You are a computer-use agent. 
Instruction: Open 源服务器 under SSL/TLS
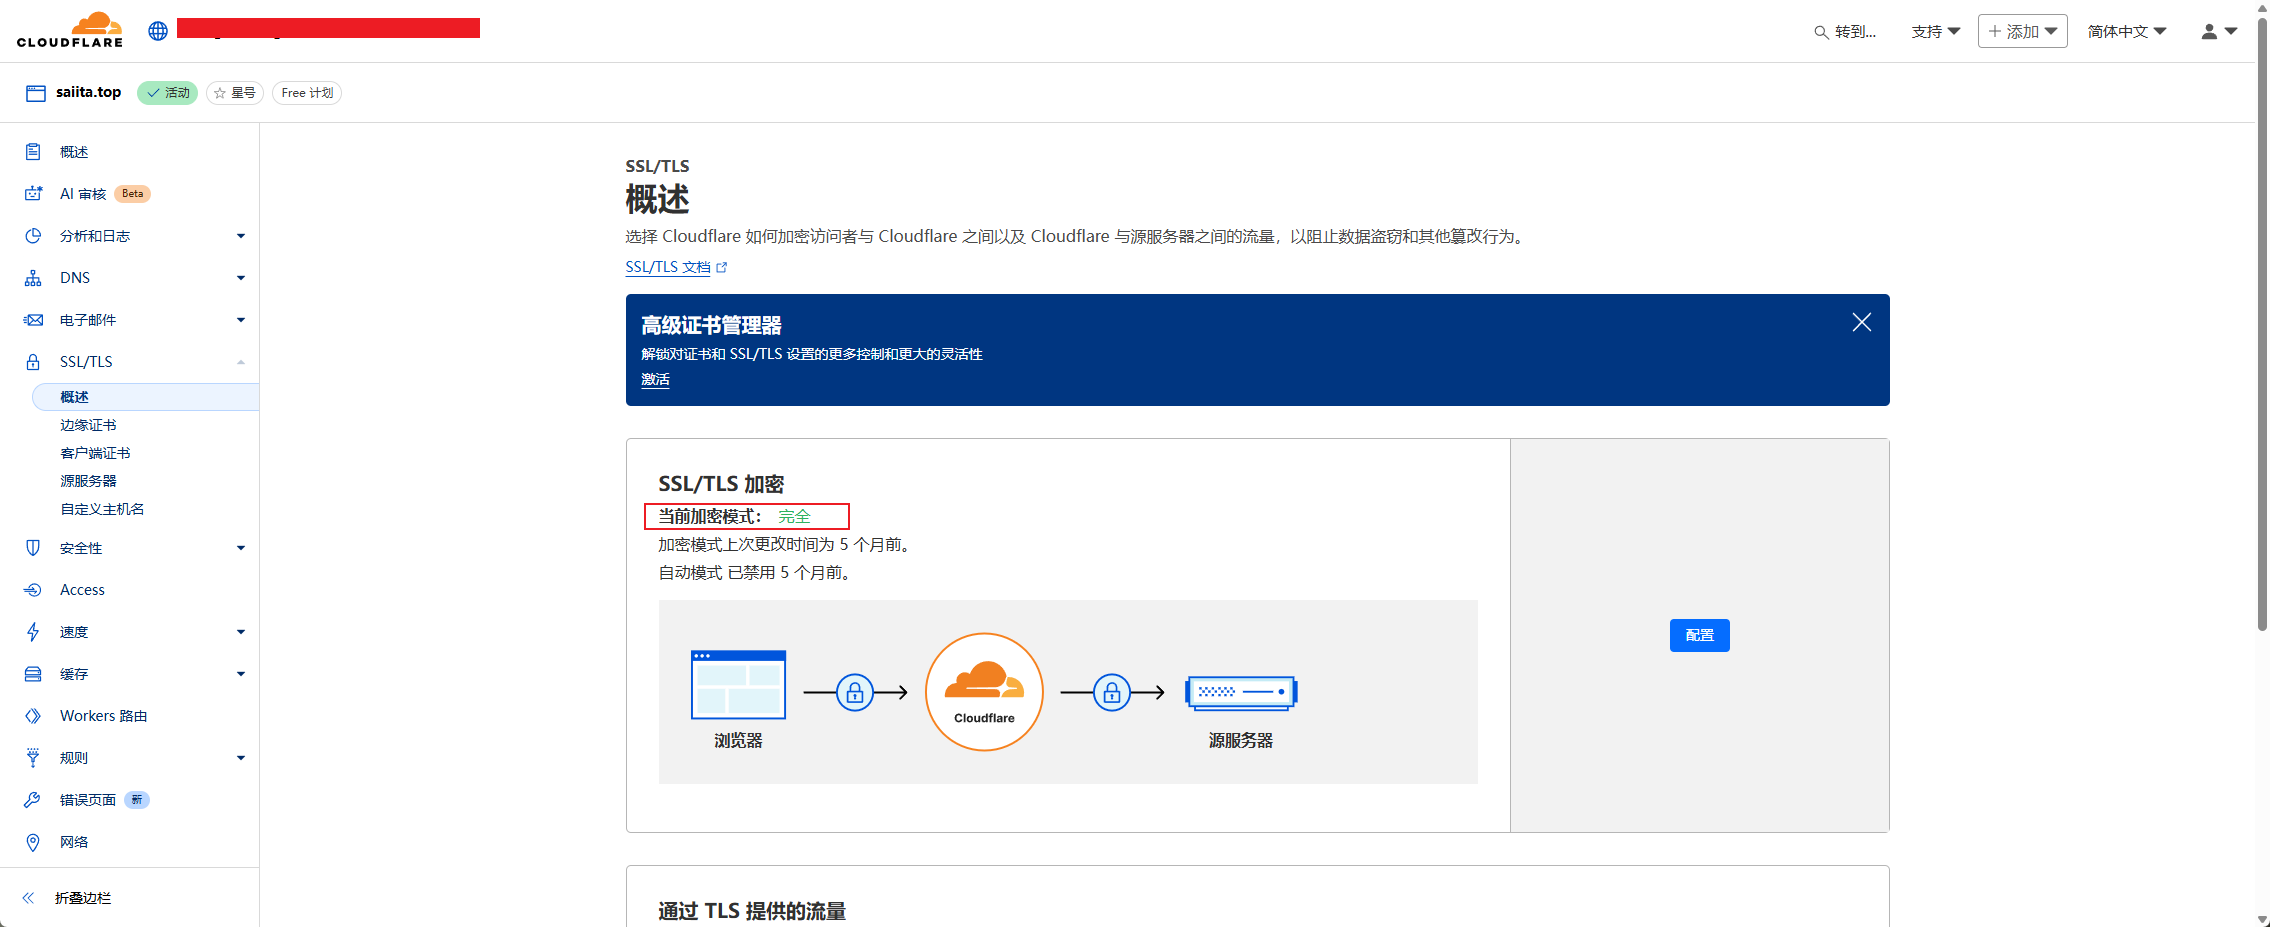point(88,481)
